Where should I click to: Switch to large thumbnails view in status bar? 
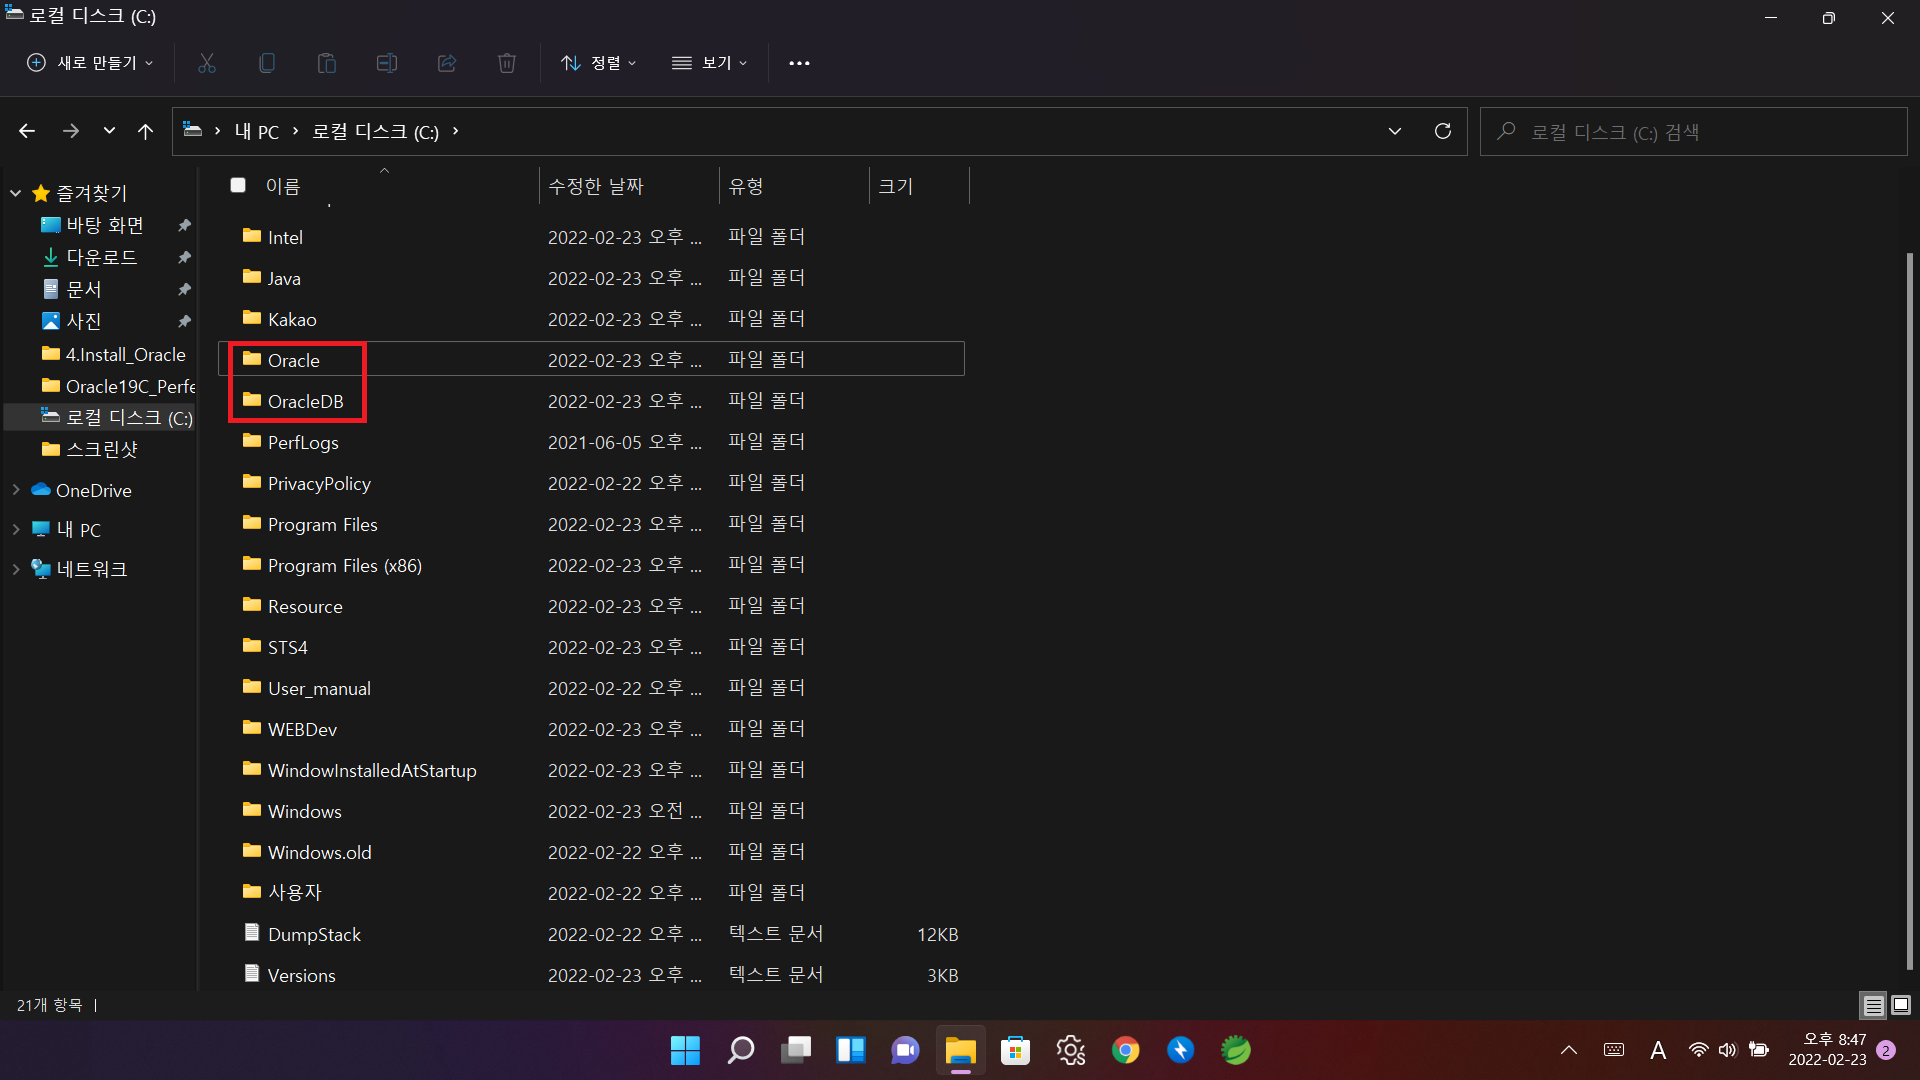(1901, 1005)
